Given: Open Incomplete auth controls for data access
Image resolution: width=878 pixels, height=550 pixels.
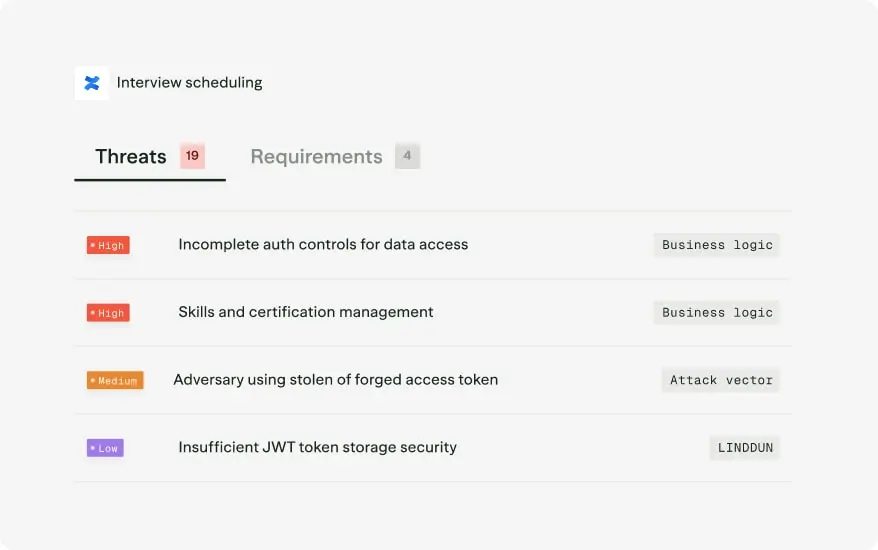Looking at the screenshot, I should coord(323,245).
